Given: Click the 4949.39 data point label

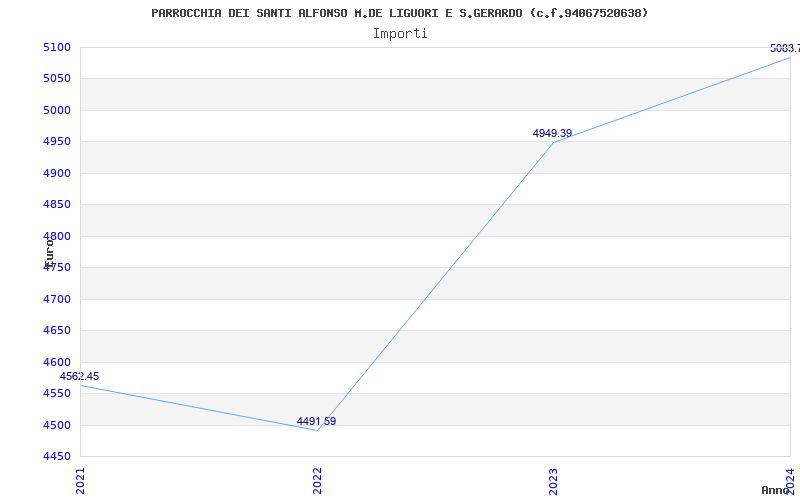Looking at the screenshot, I should [552, 133].
